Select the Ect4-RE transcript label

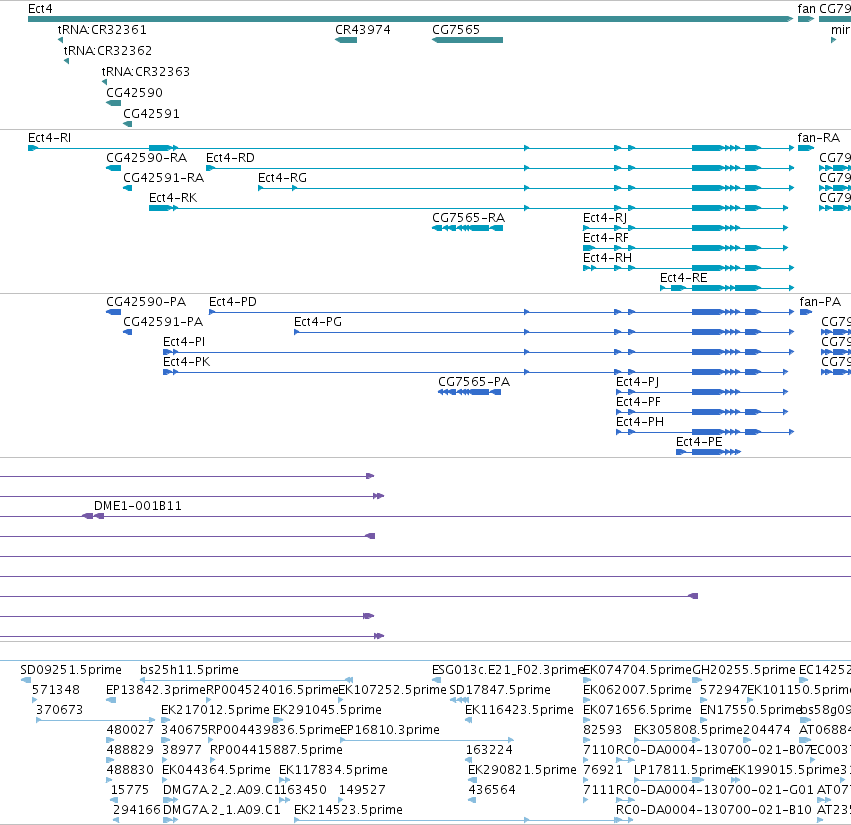(x=684, y=278)
